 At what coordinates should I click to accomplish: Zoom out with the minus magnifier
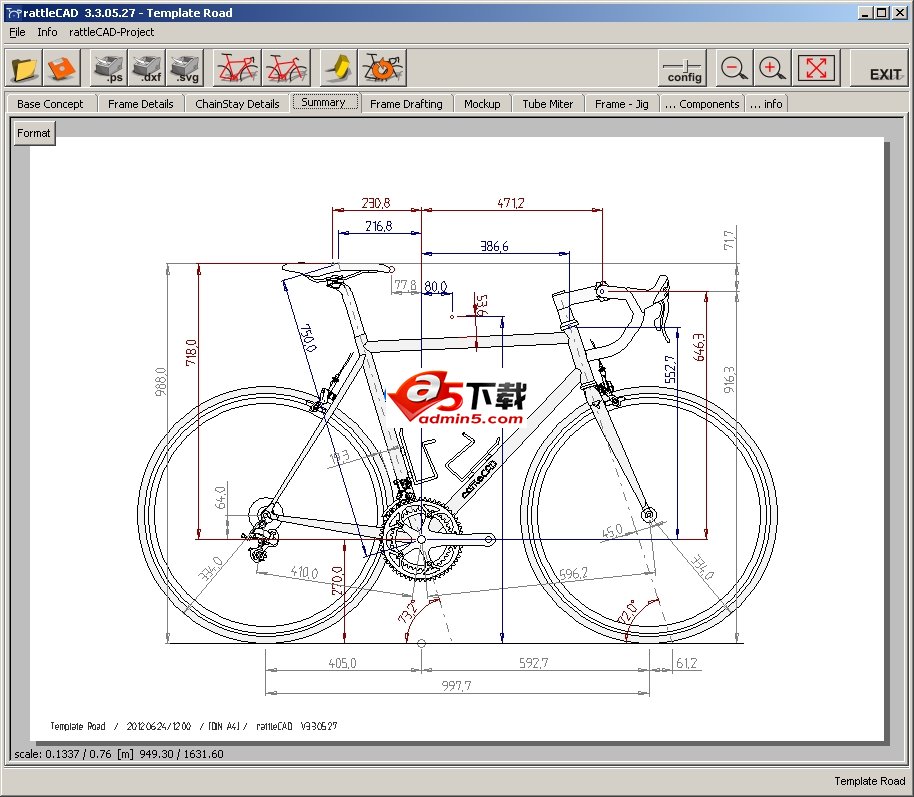click(734, 69)
